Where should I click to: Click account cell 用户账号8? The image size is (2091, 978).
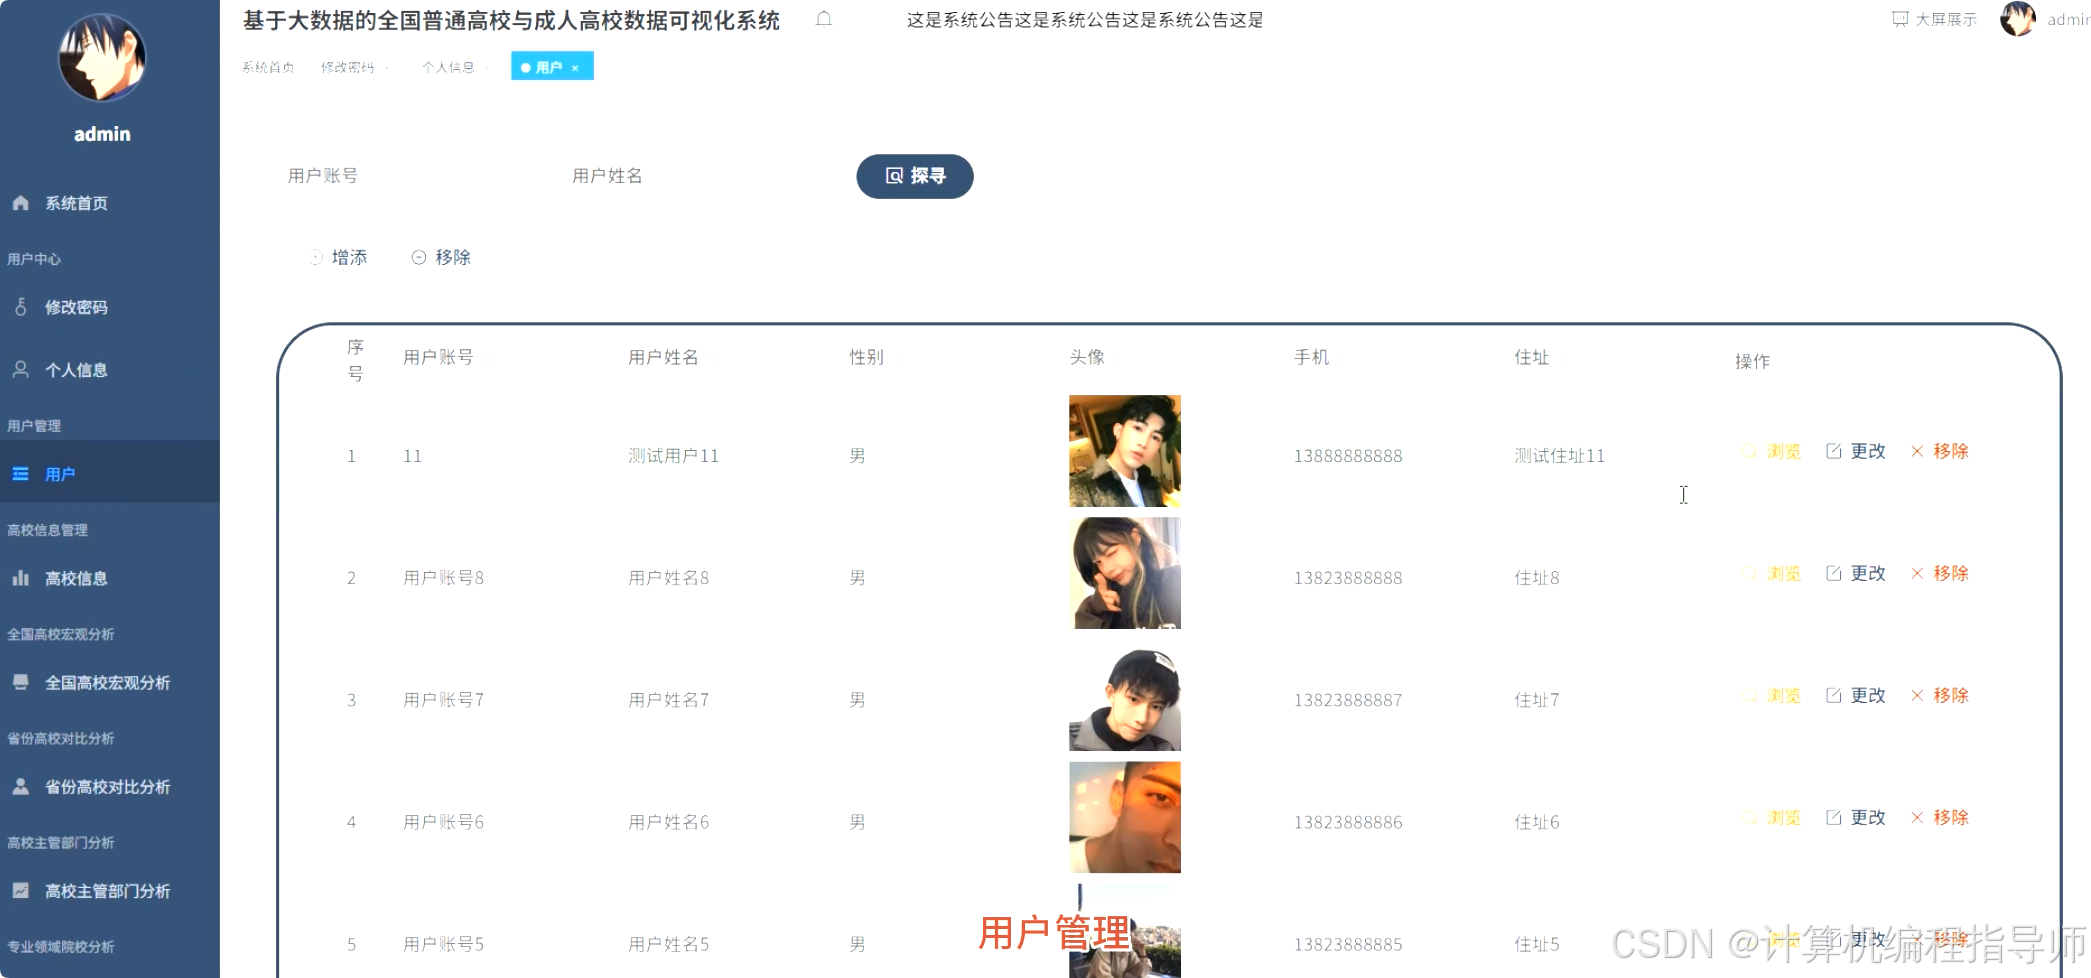[x=443, y=578]
